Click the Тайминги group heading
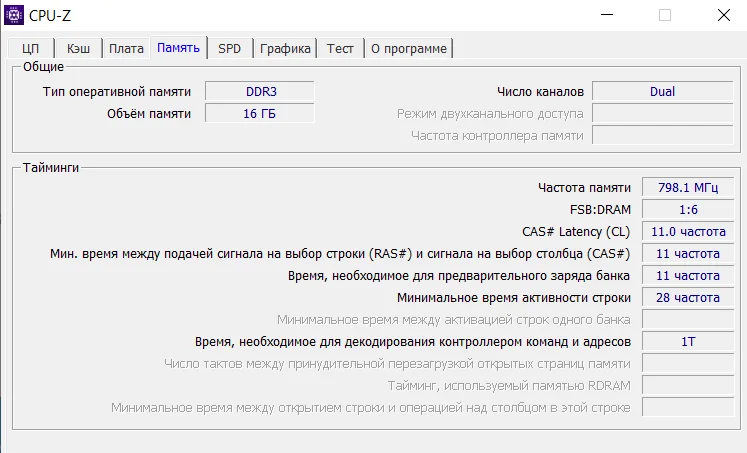The width and height of the screenshot is (747, 453). 50,168
